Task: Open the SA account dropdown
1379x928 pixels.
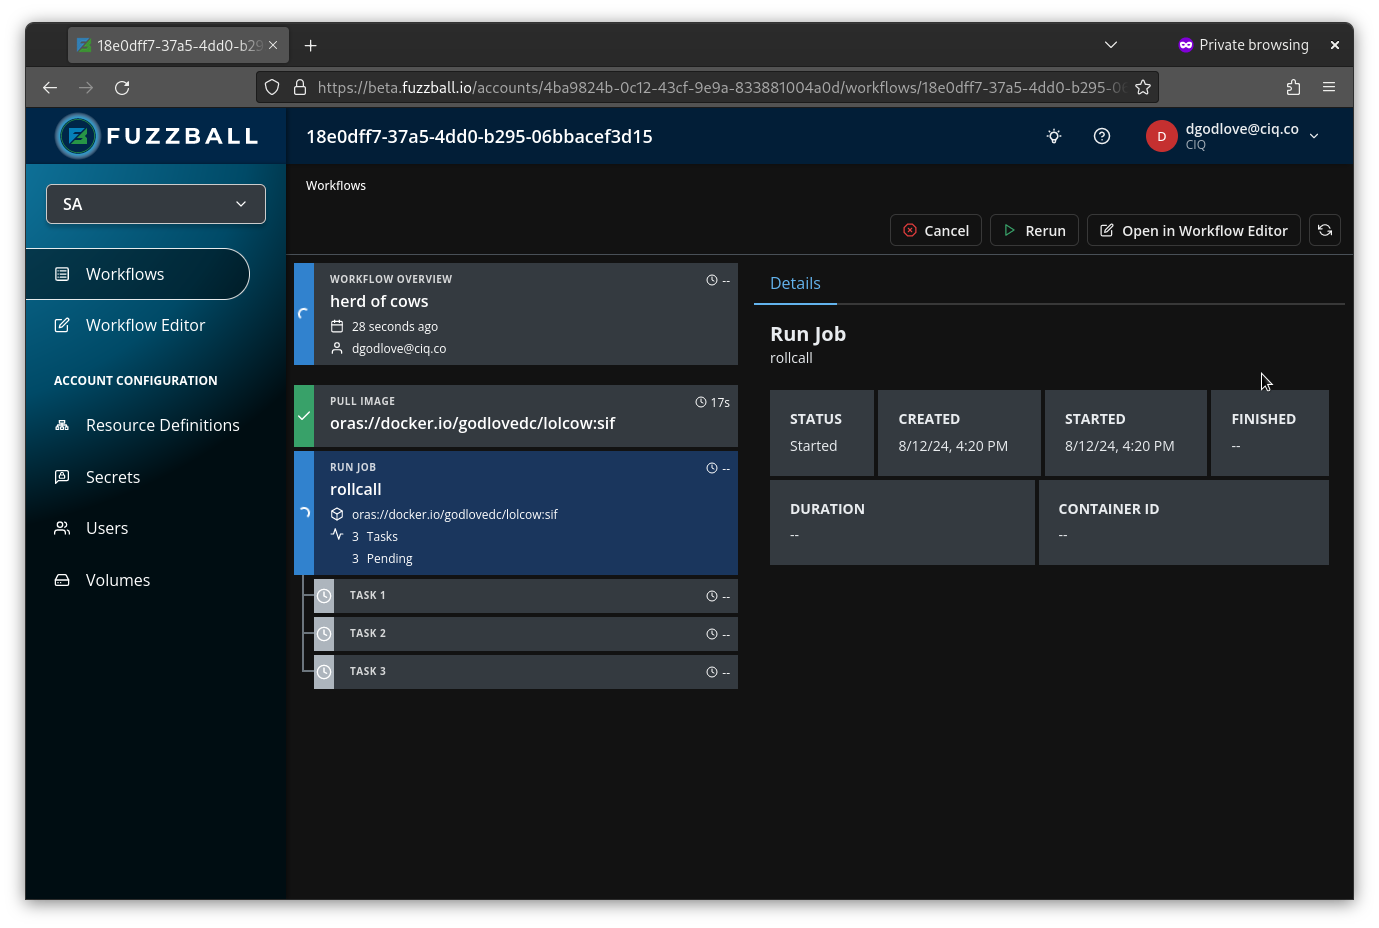Action: click(156, 204)
